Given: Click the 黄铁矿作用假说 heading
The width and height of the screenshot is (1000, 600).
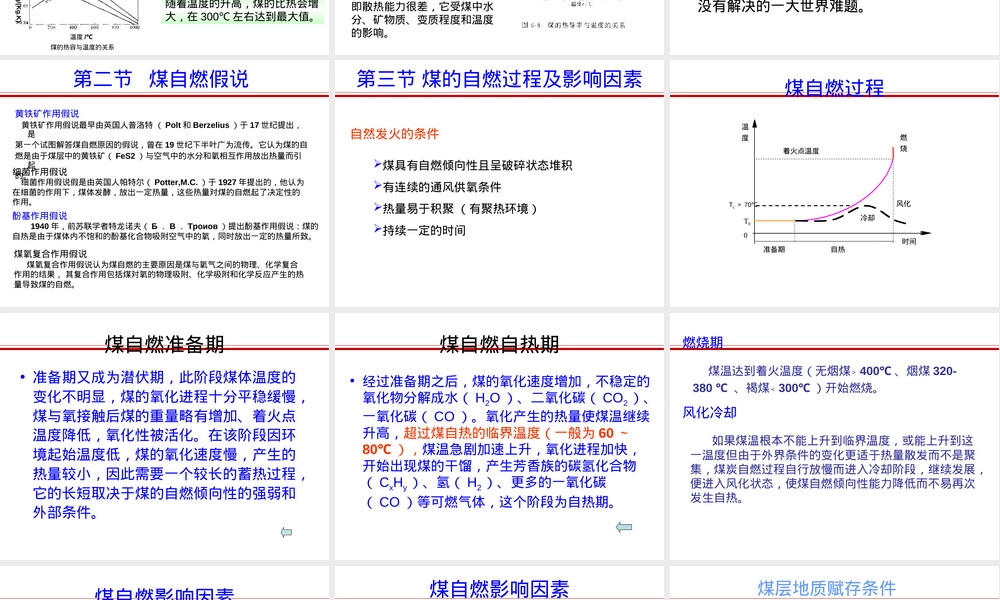Looking at the screenshot, I should point(47,113).
